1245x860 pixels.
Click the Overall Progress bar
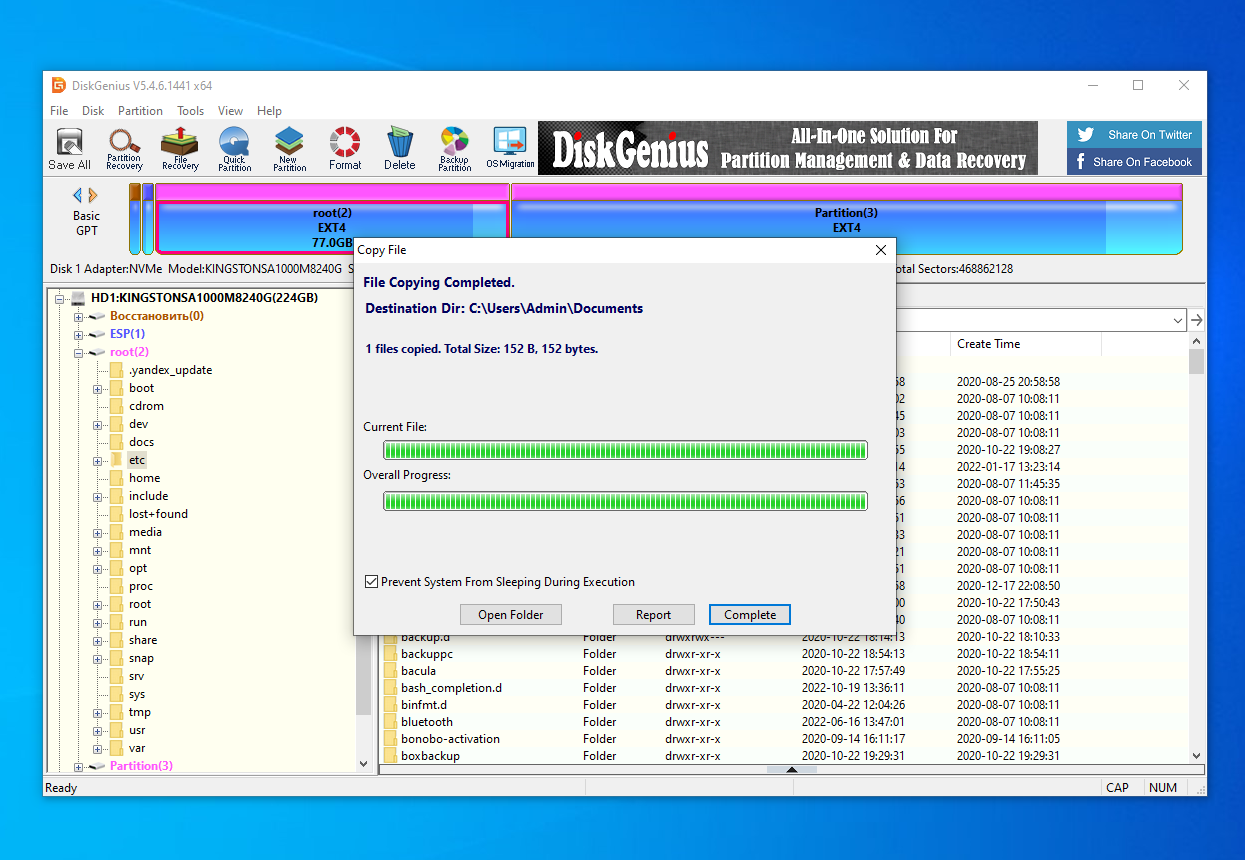pos(624,501)
